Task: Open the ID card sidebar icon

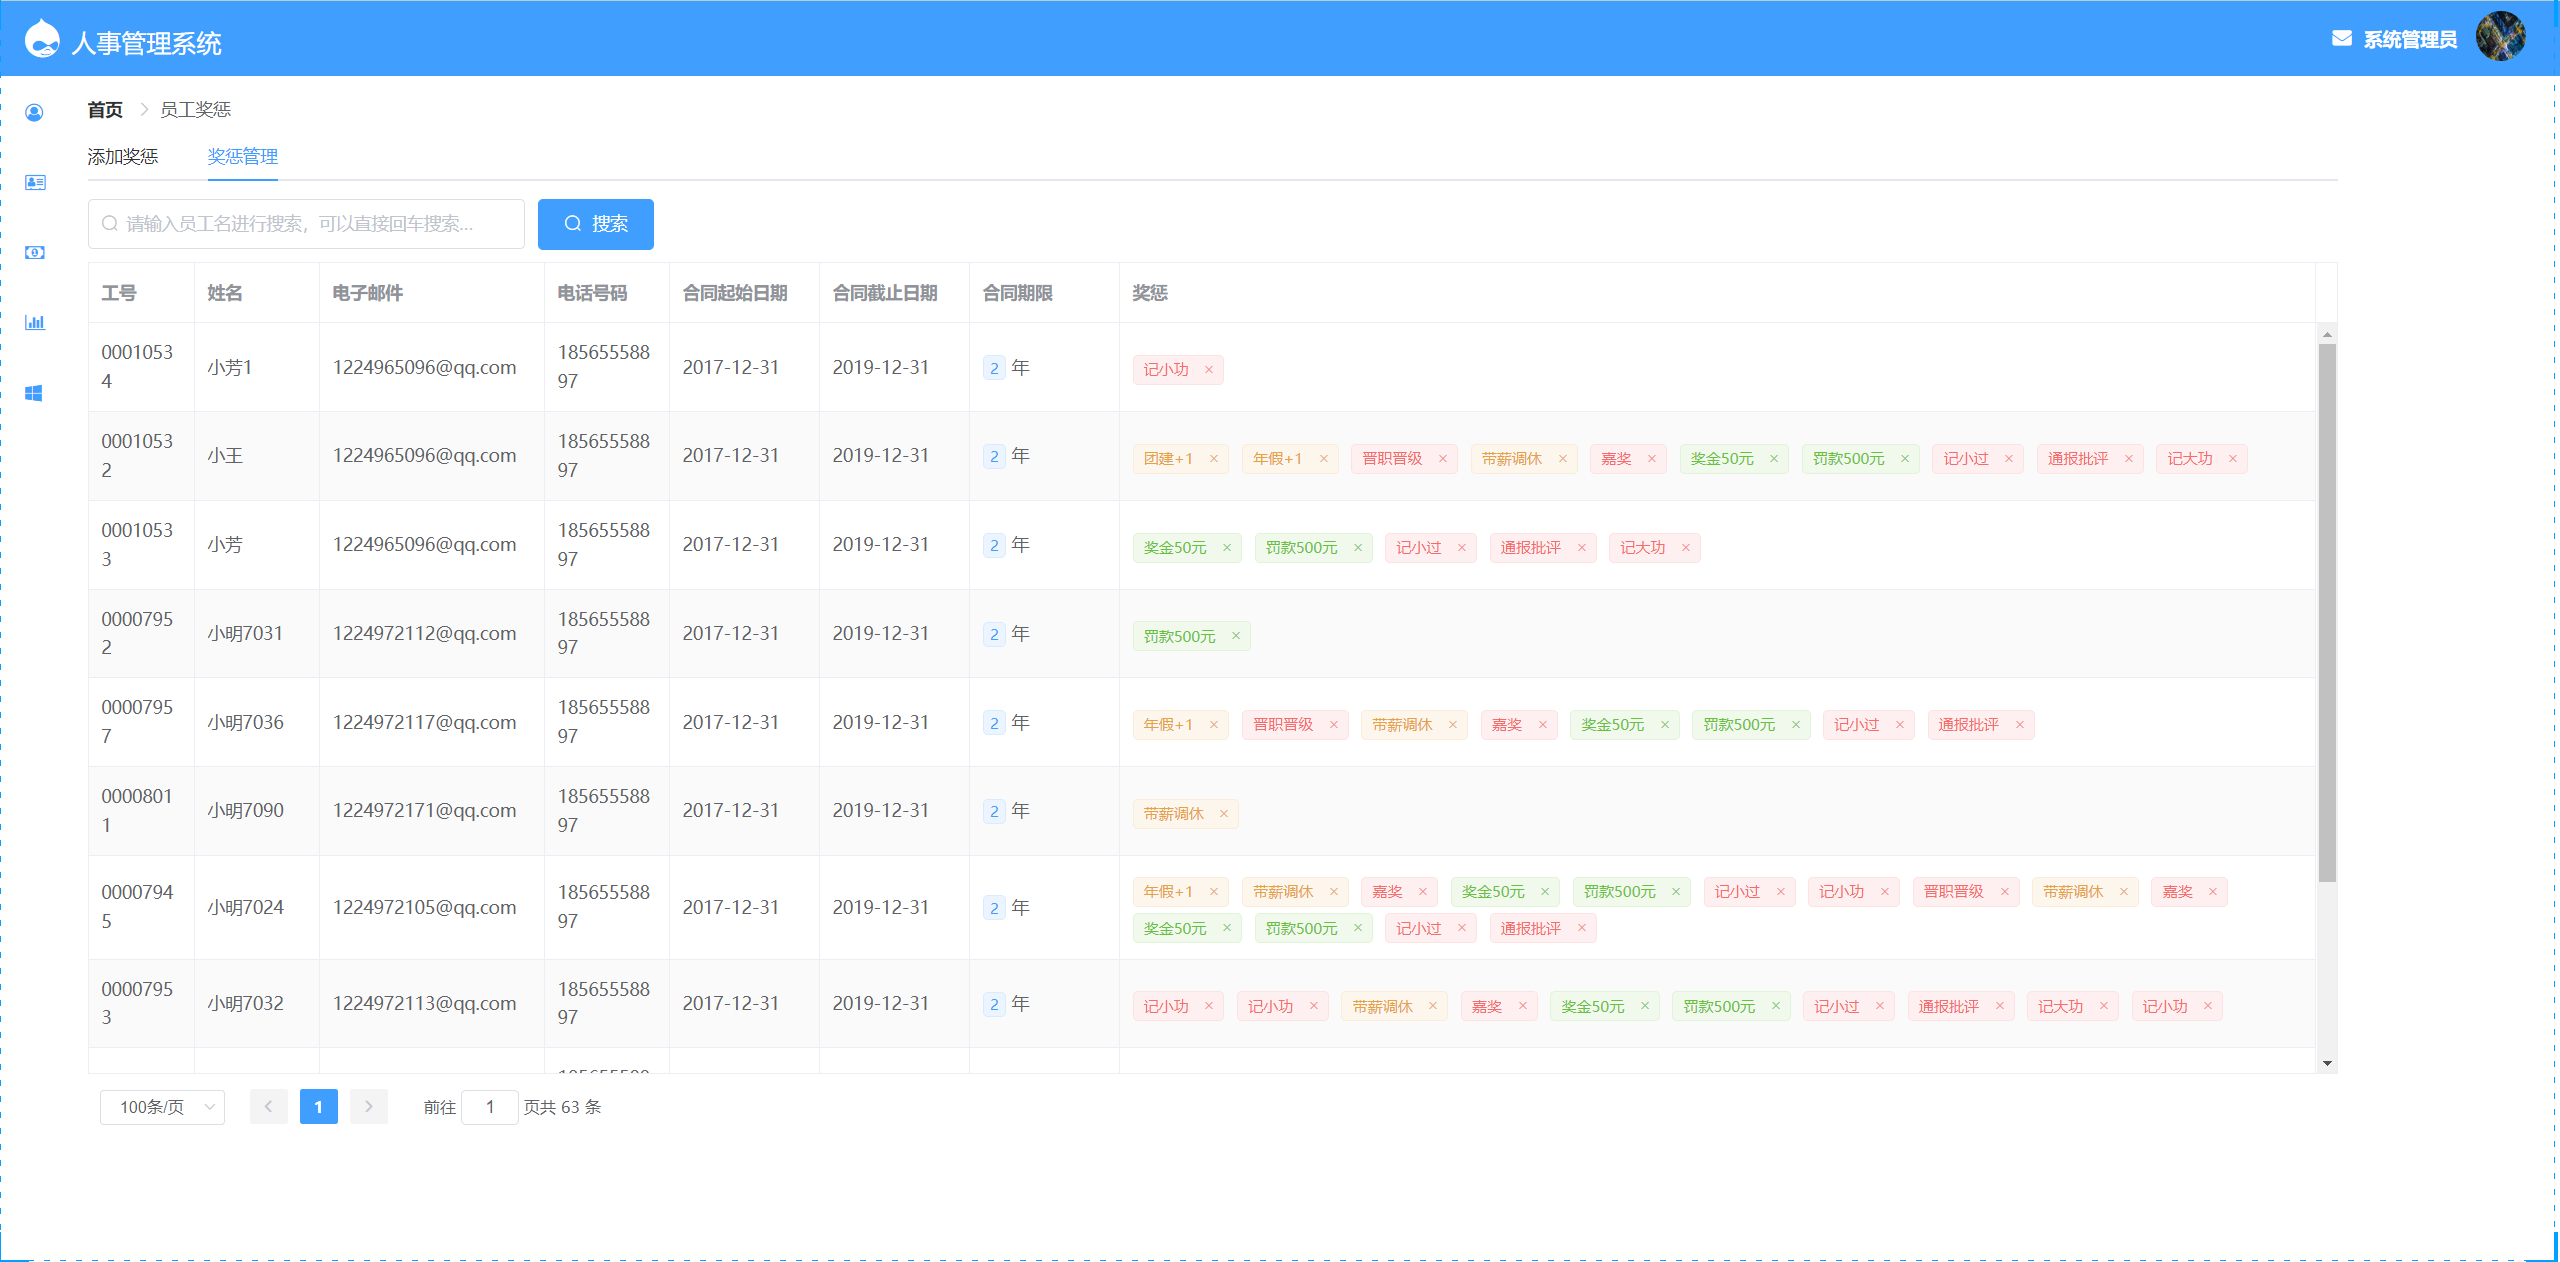Action: (x=35, y=182)
